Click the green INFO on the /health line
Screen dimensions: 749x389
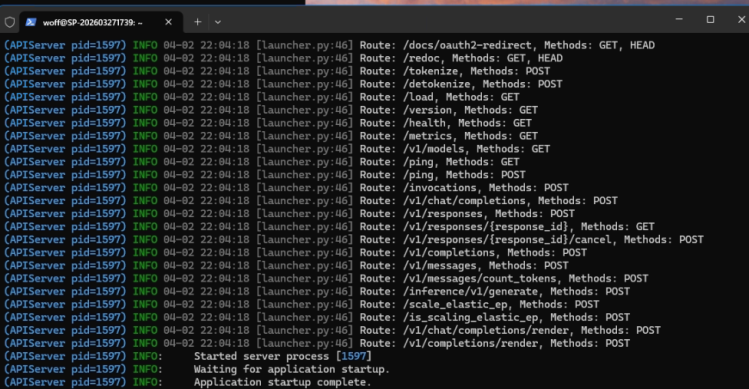tap(145, 123)
